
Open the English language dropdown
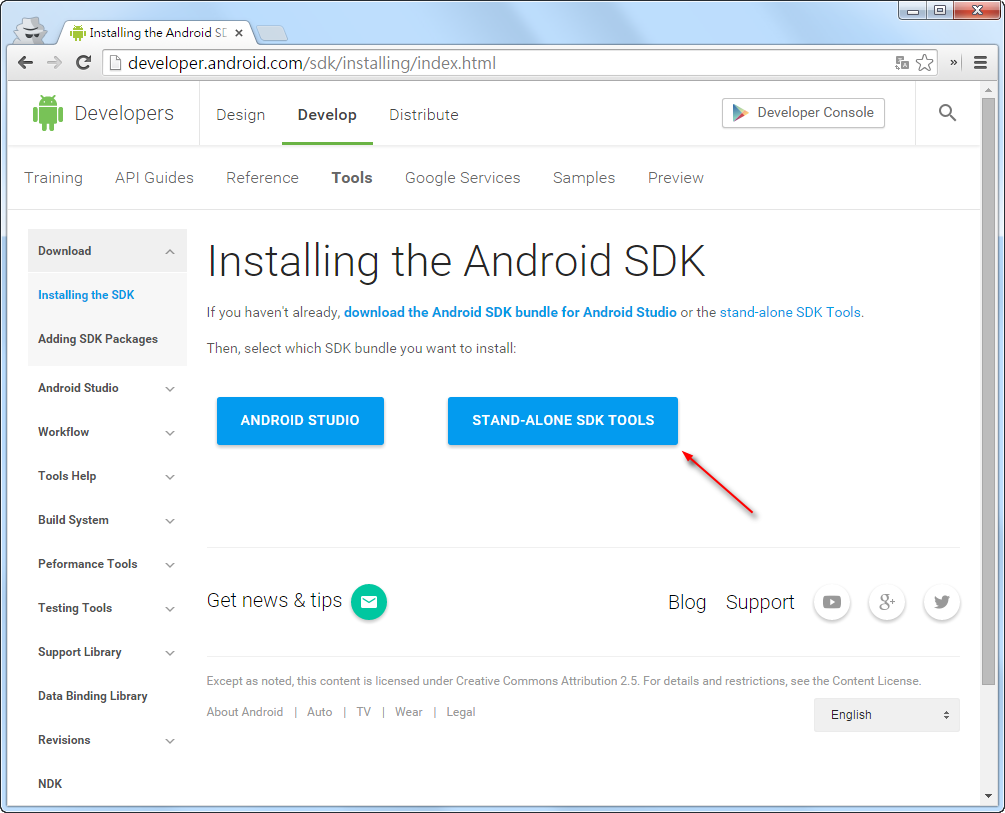886,715
